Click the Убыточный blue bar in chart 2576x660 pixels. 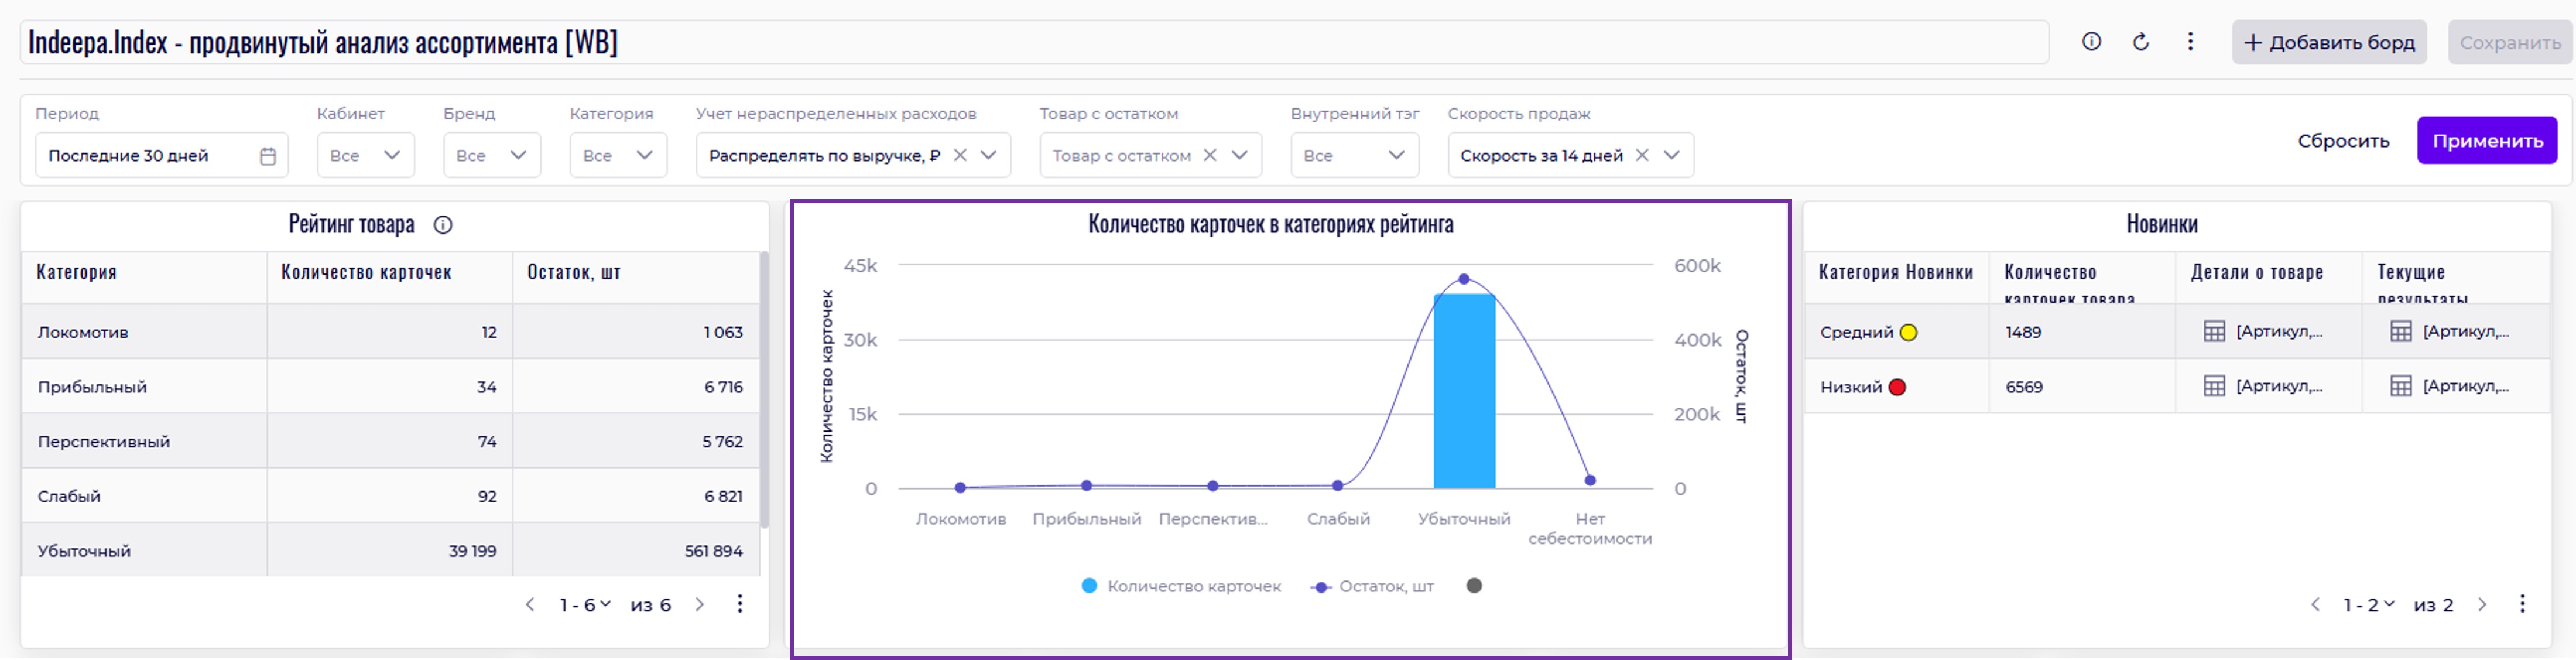(x=1464, y=400)
